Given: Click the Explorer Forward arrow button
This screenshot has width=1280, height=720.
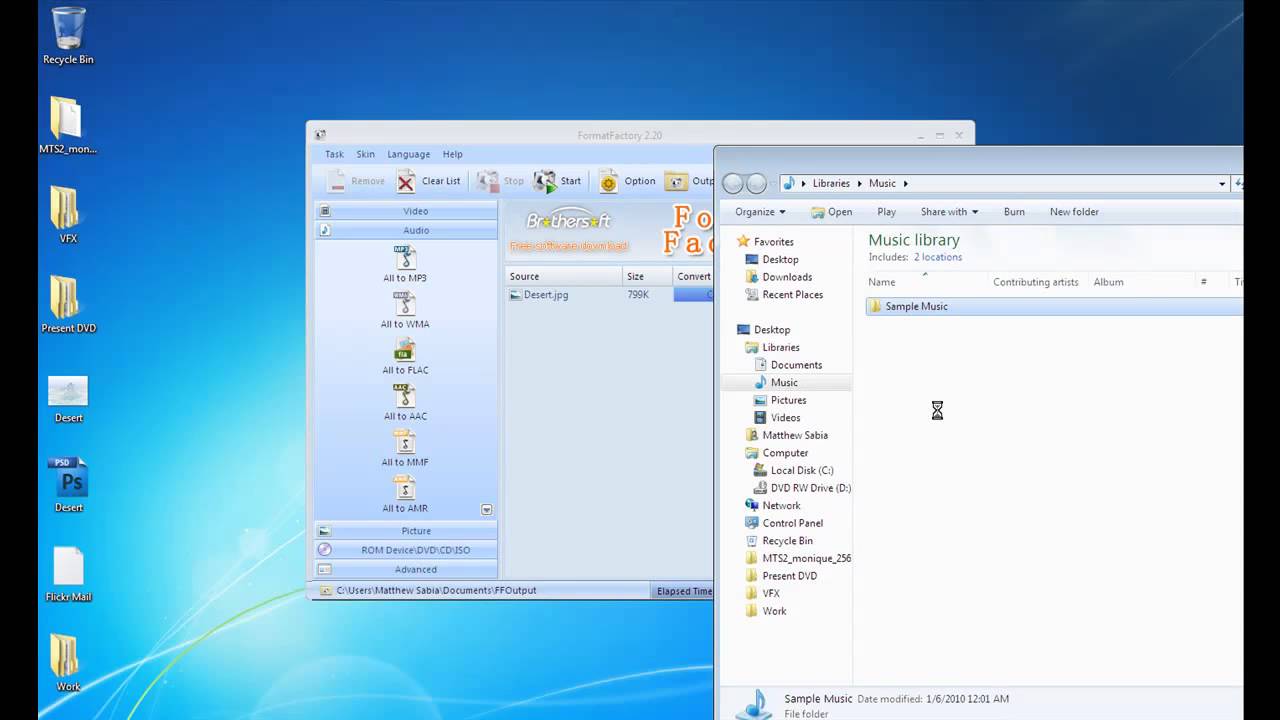Looking at the screenshot, I should pos(756,183).
